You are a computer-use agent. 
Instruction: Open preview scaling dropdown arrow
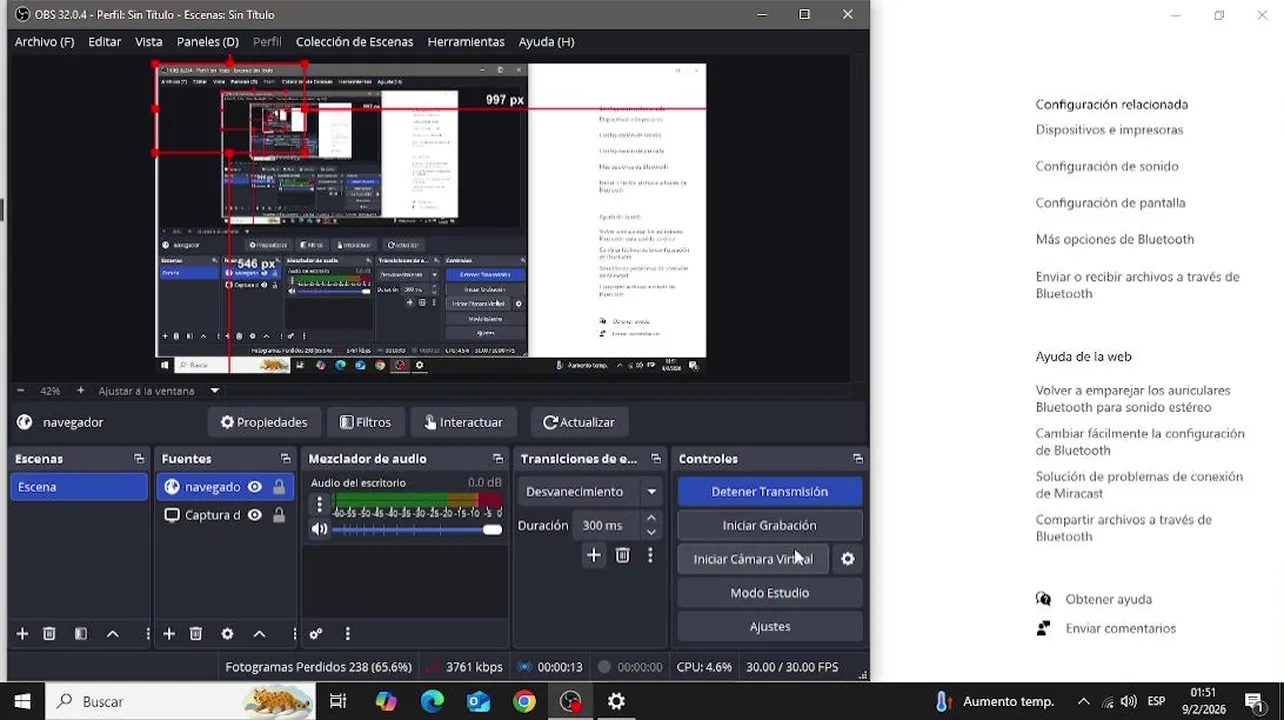point(214,391)
